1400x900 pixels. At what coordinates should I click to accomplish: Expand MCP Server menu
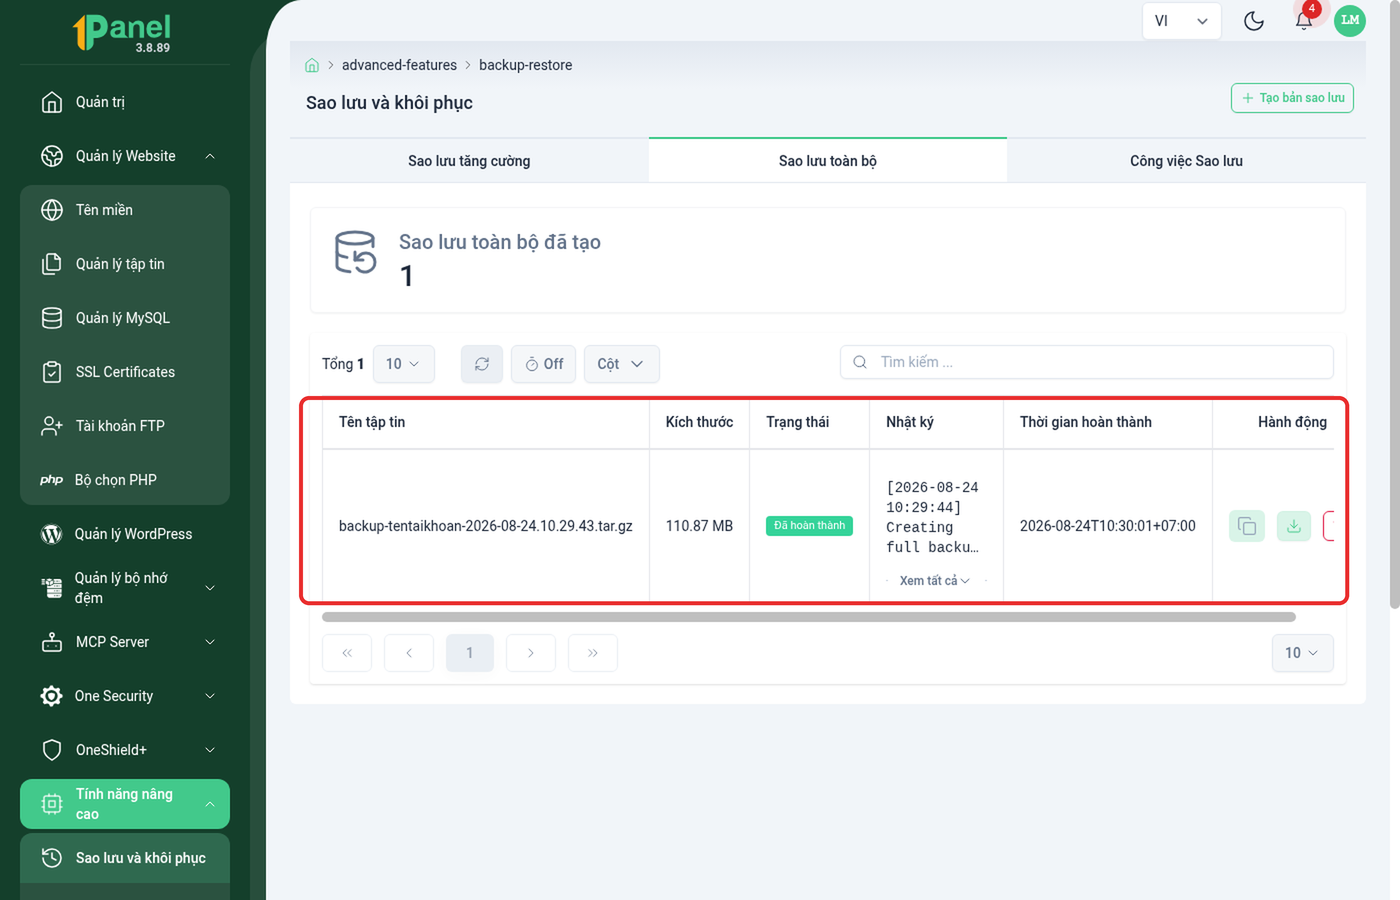pyautogui.click(x=125, y=642)
